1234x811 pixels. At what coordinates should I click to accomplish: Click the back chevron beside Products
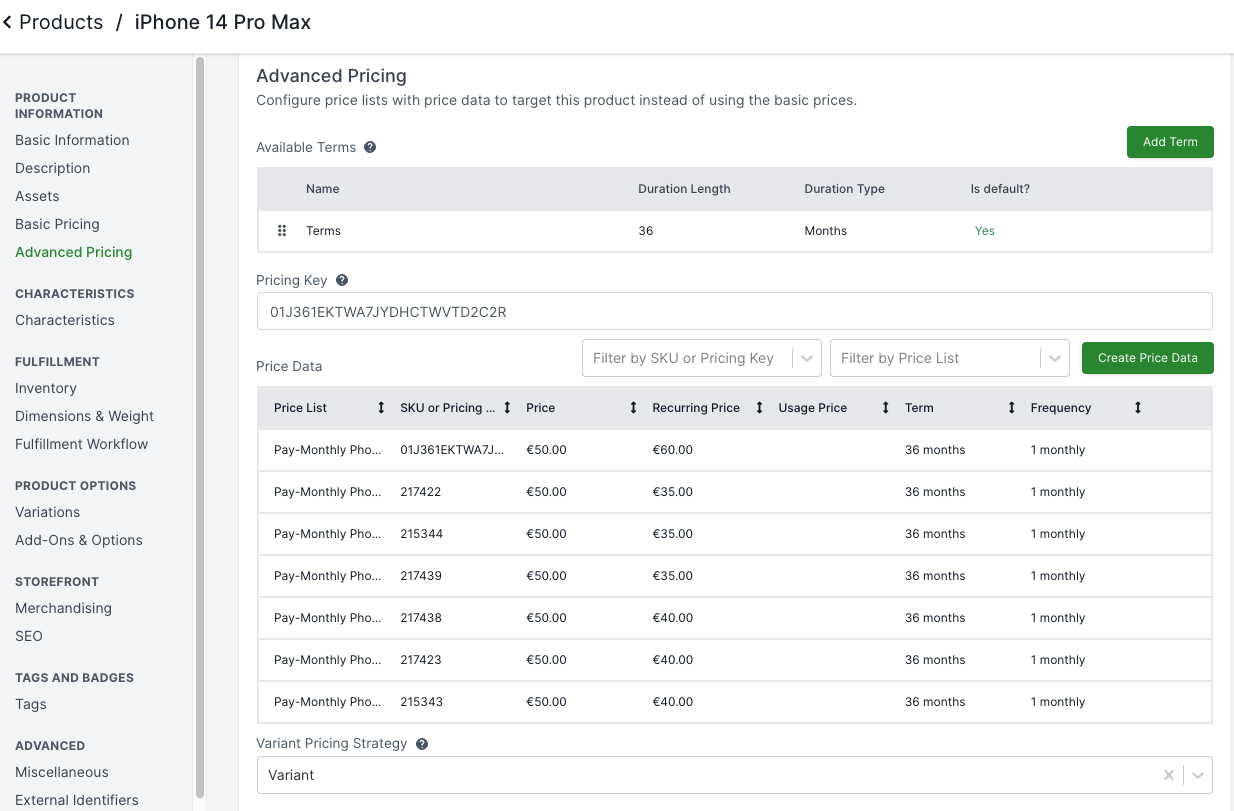(7, 22)
